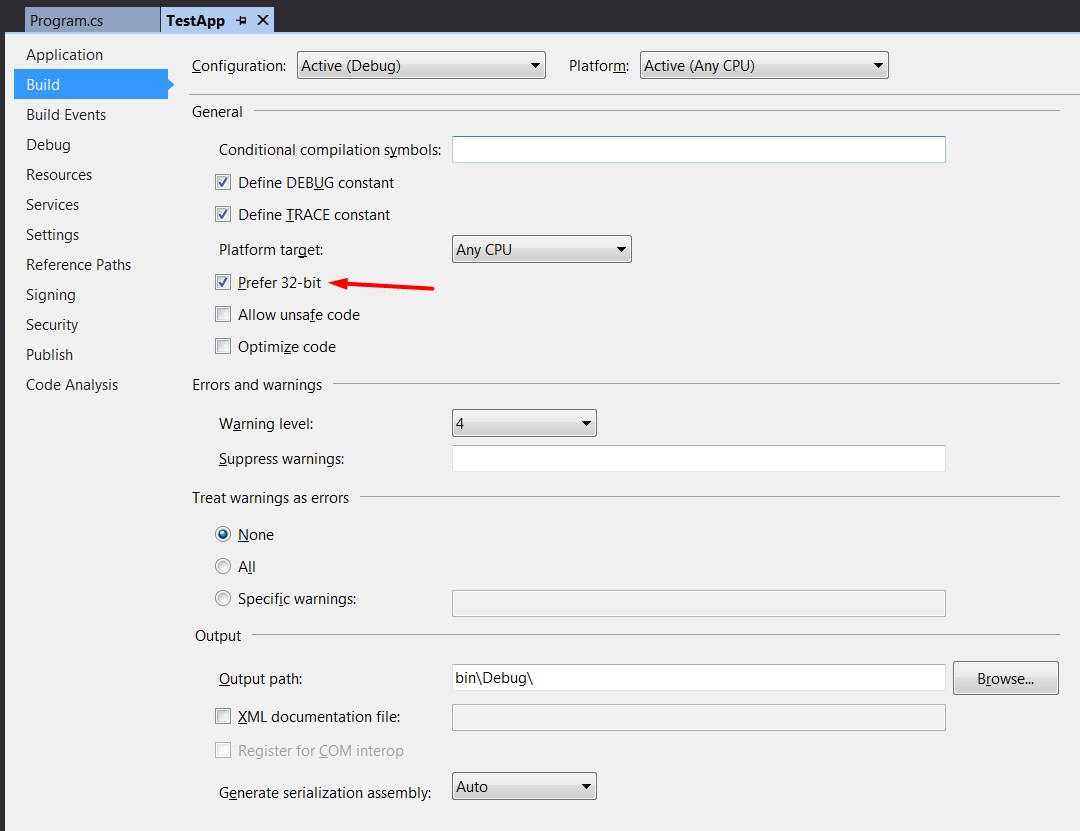This screenshot has height=831, width=1080.
Task: Pin the TestApp tab
Action: pyautogui.click(x=241, y=21)
